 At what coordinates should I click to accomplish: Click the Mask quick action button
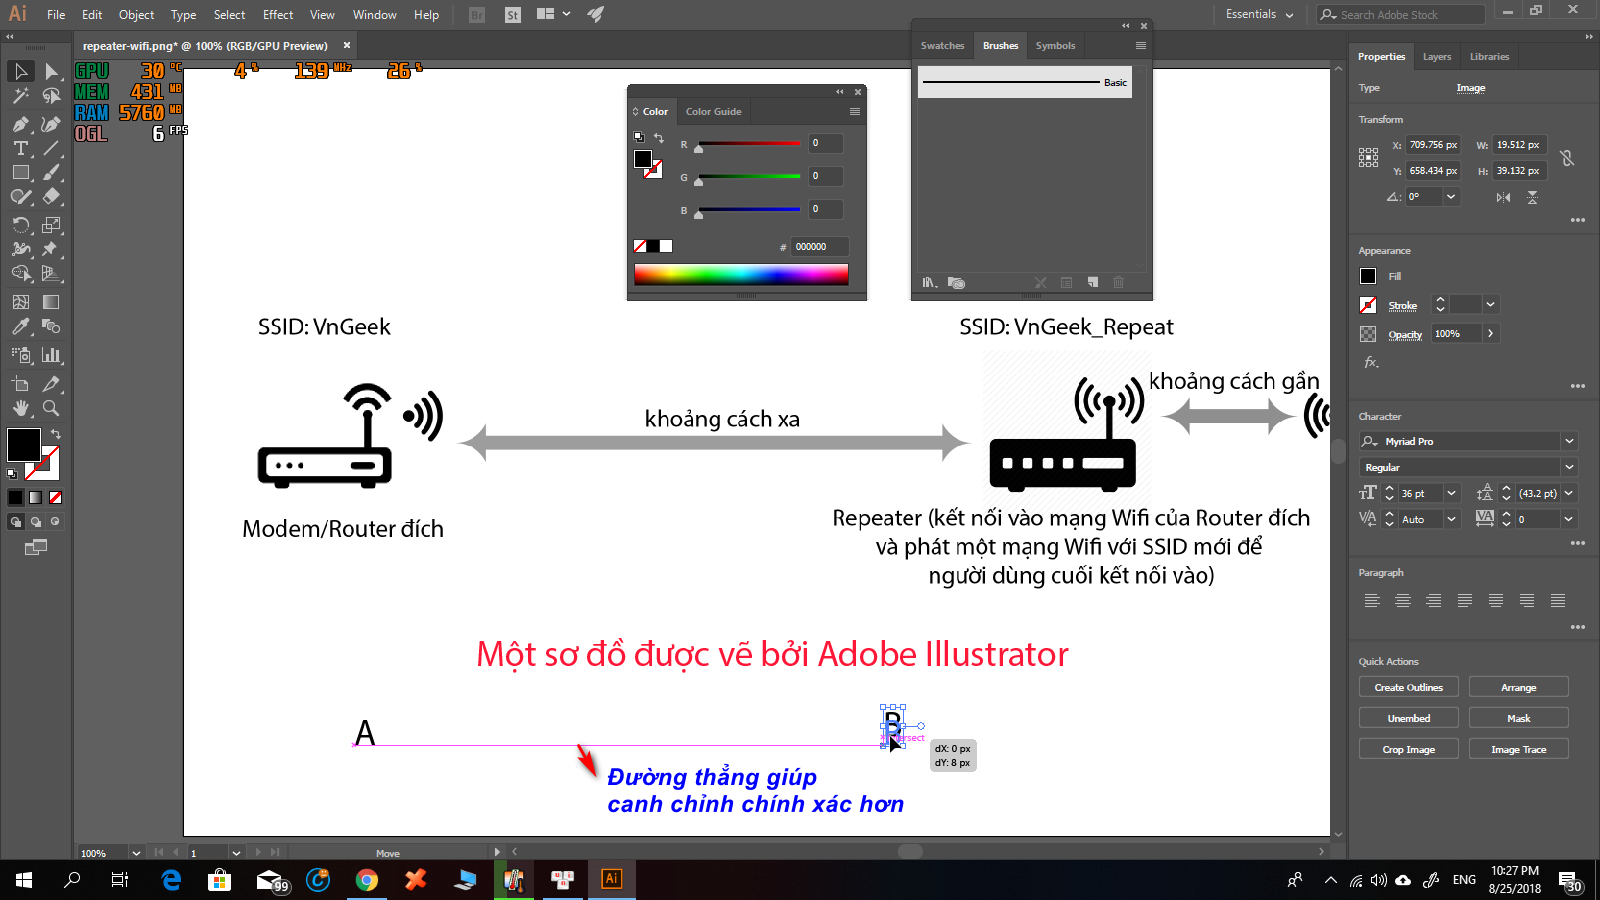pyautogui.click(x=1518, y=718)
